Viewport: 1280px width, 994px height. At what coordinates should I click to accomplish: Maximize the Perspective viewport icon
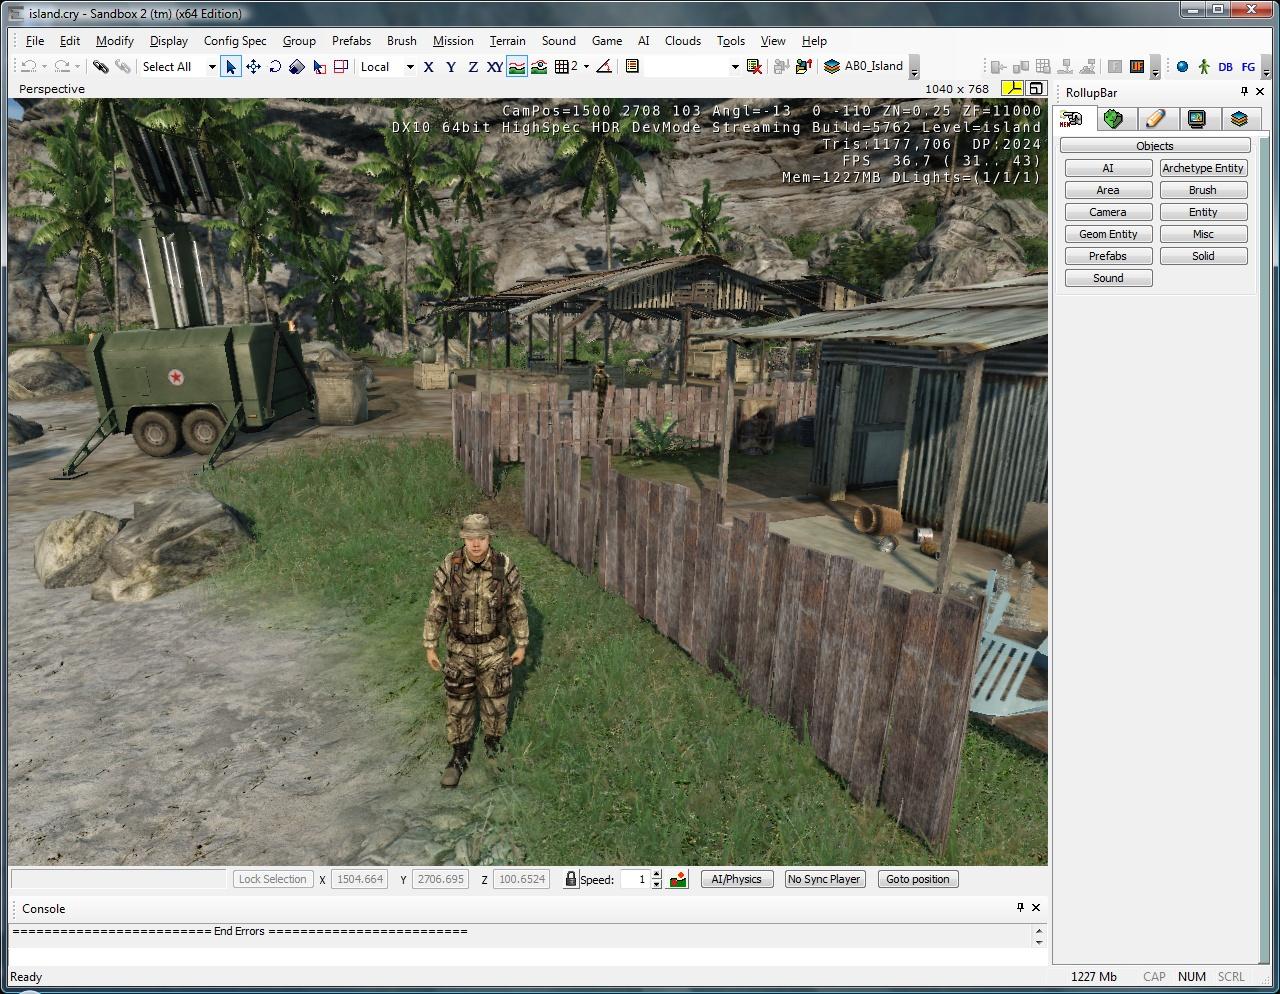tap(1036, 89)
